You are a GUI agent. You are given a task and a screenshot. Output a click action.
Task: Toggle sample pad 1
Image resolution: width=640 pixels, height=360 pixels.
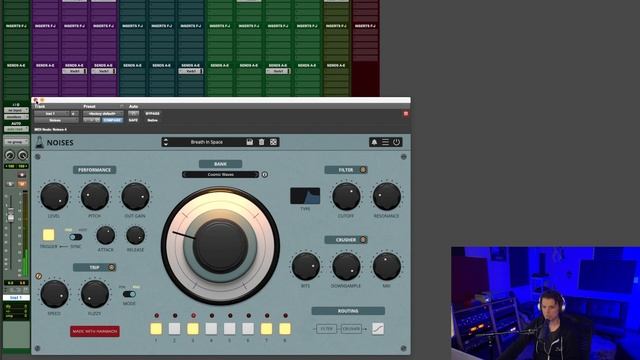(x=156, y=329)
